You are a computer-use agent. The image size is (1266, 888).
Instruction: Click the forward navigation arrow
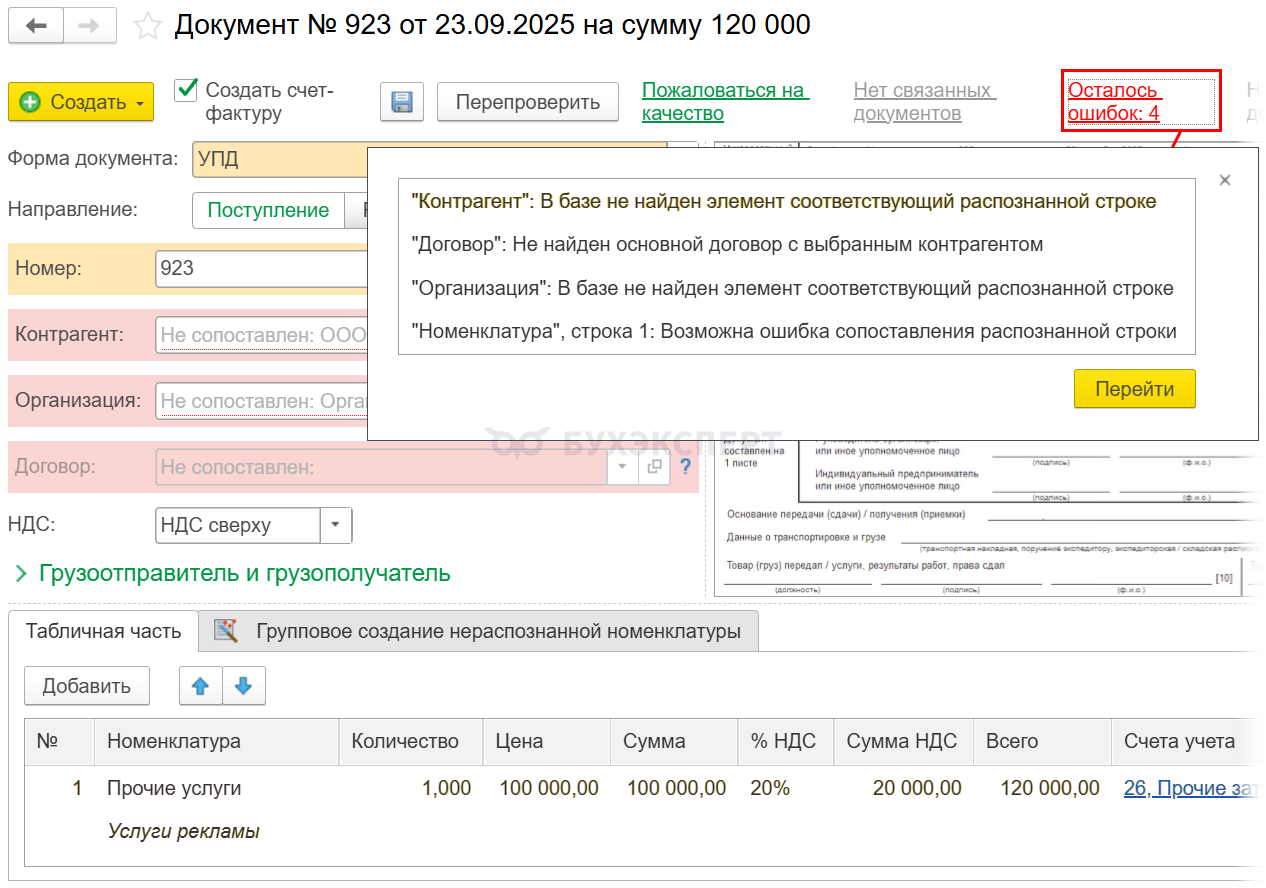tap(90, 26)
